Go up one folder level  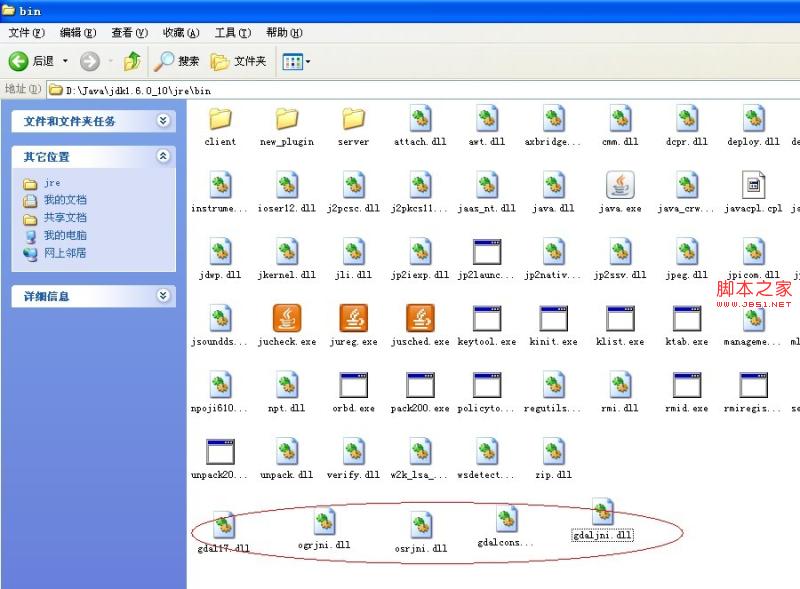pyautogui.click(x=133, y=61)
